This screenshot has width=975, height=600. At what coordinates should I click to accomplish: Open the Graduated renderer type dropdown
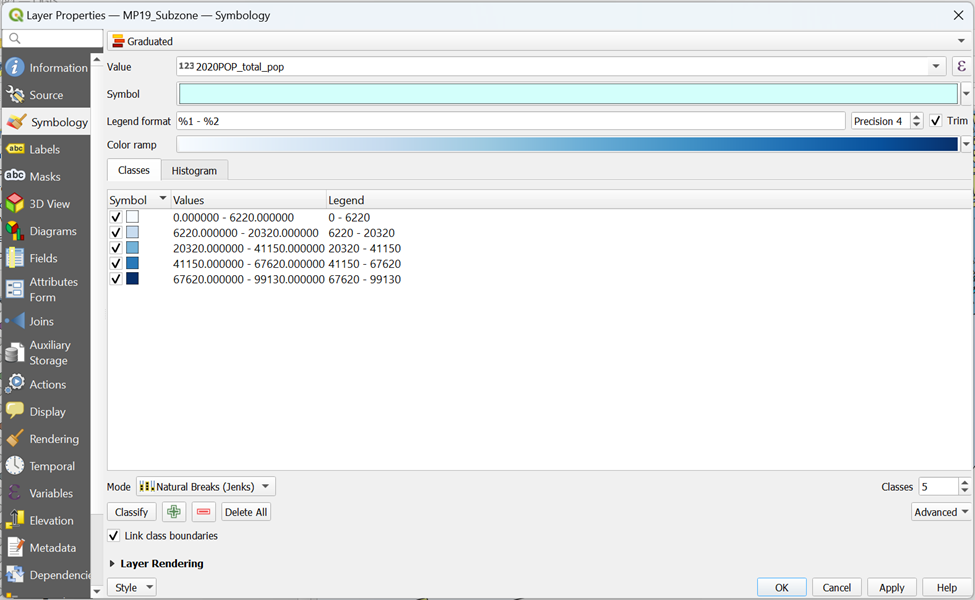click(x=539, y=41)
